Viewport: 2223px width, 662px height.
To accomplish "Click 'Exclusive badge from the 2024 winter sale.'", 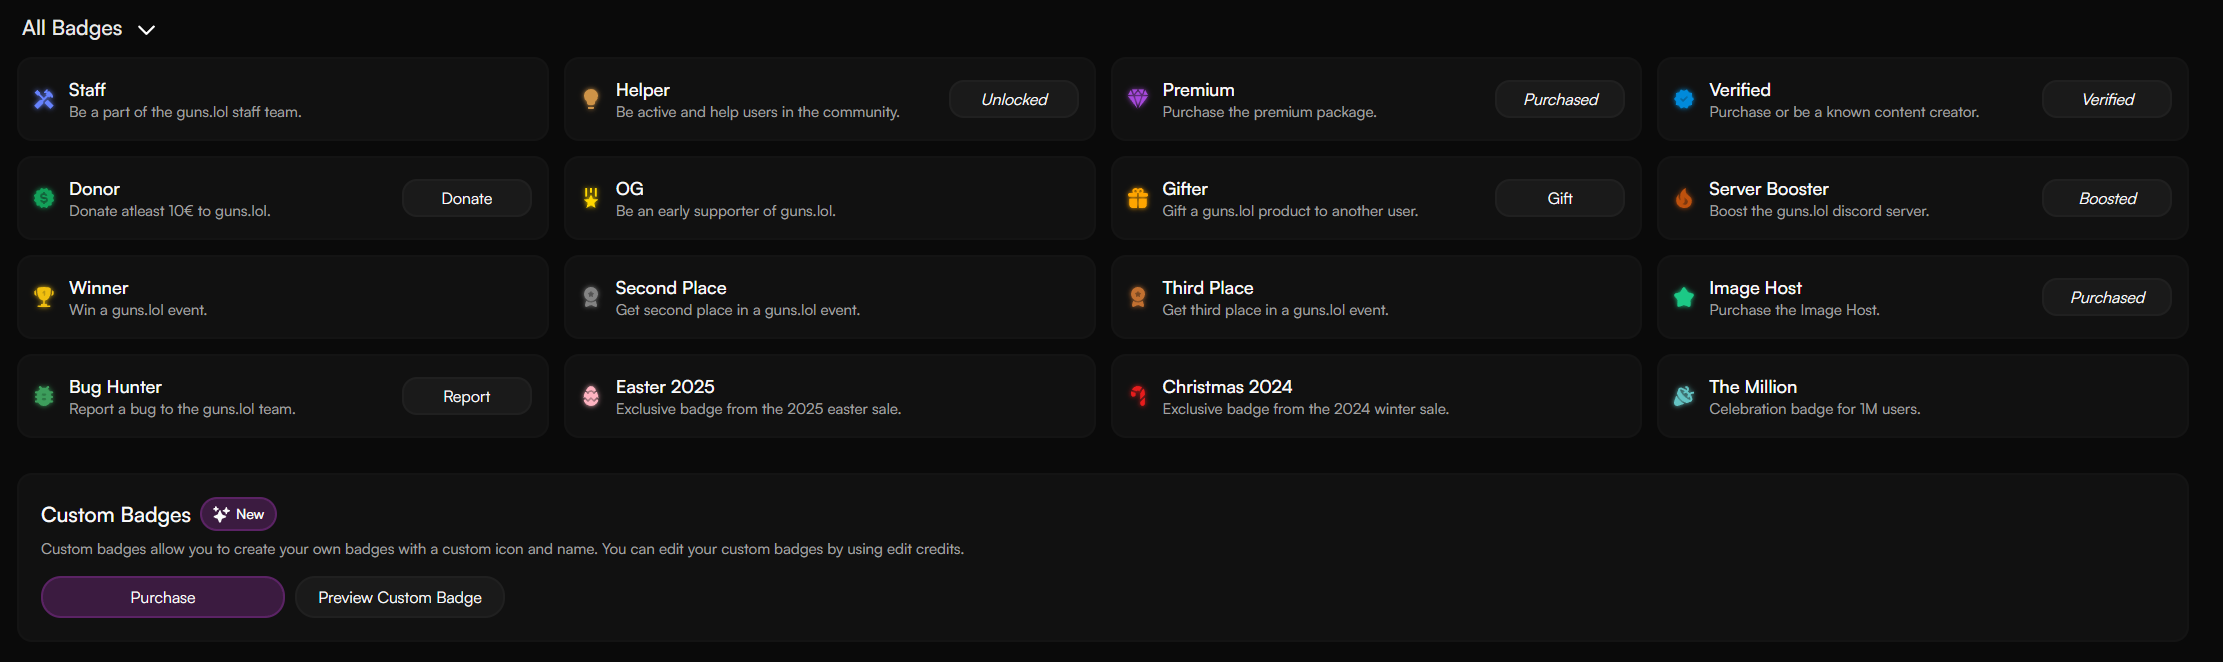I will (x=1305, y=409).
